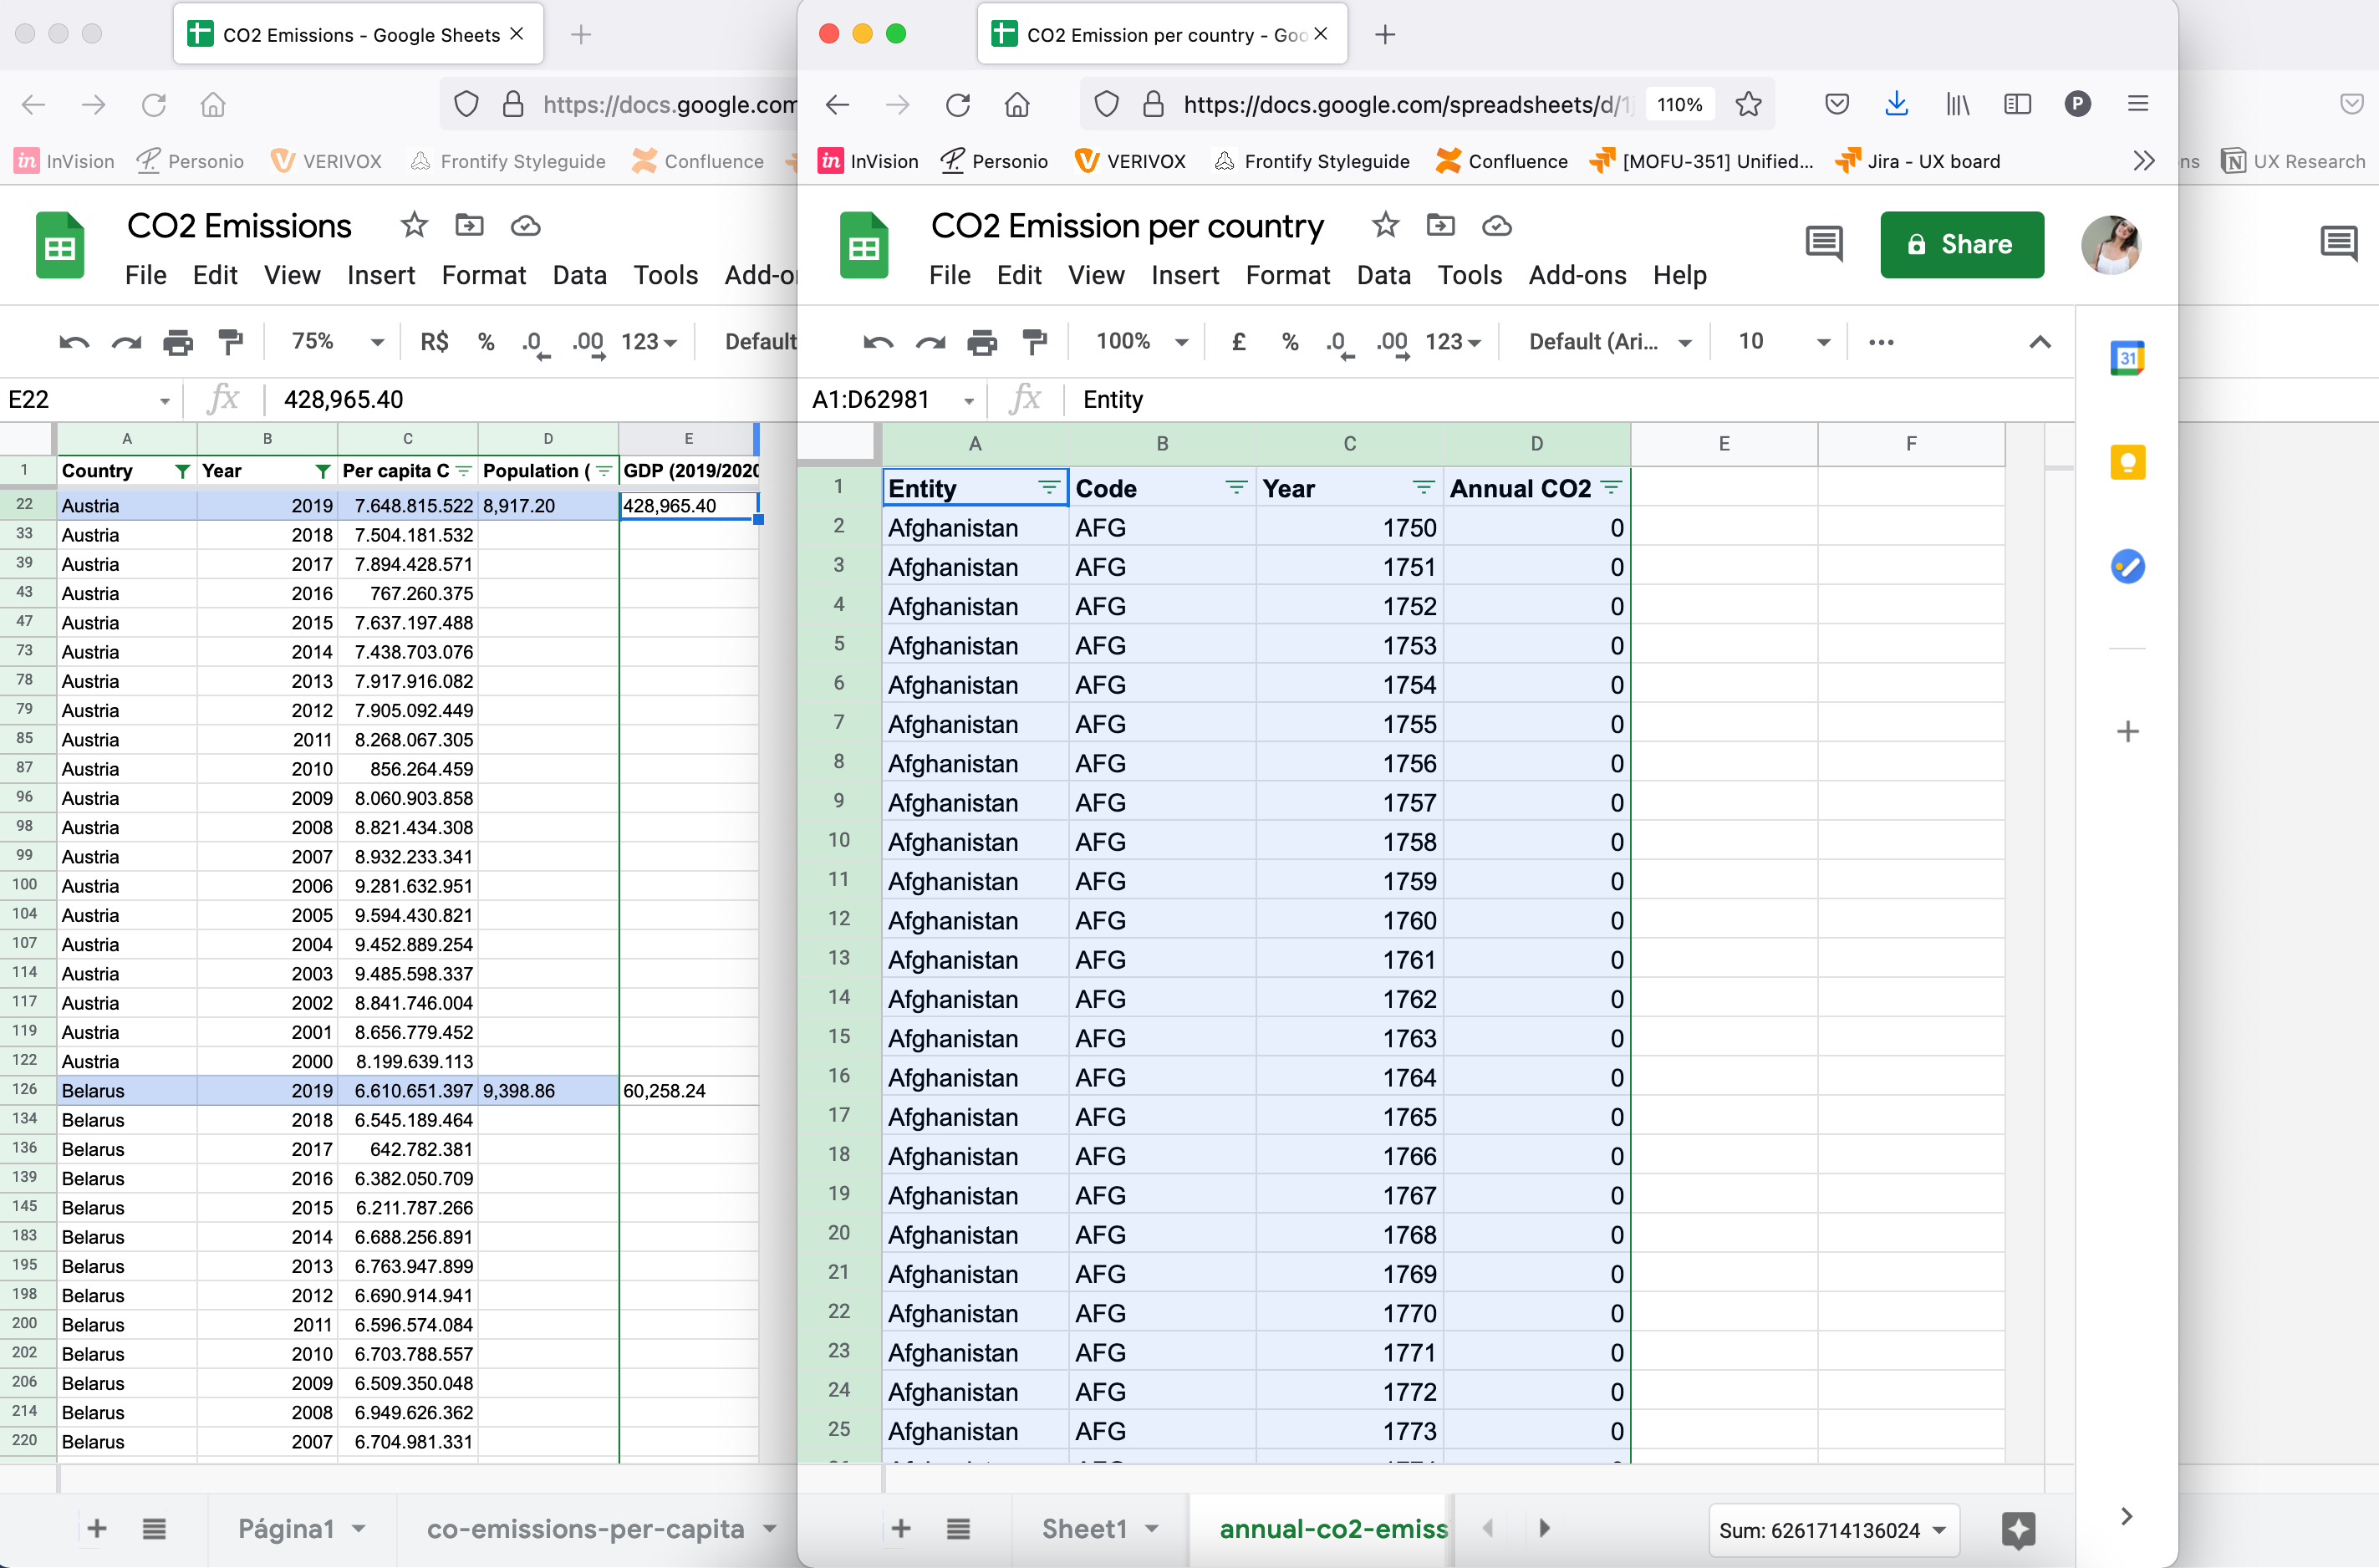
Task: Open Default (Arial) font dropdown
Action: point(1610,342)
